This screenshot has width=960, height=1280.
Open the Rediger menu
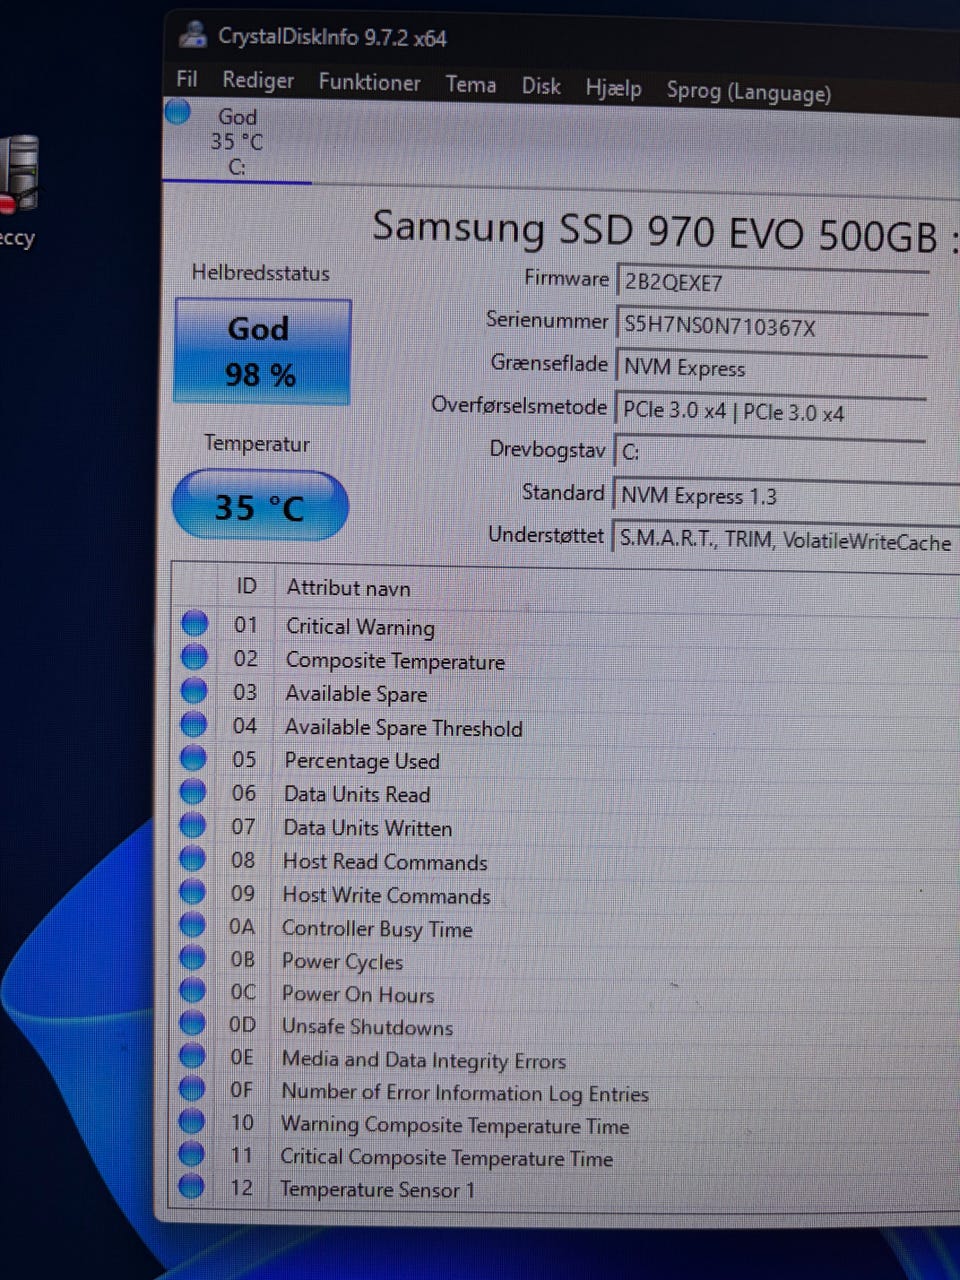[x=258, y=80]
